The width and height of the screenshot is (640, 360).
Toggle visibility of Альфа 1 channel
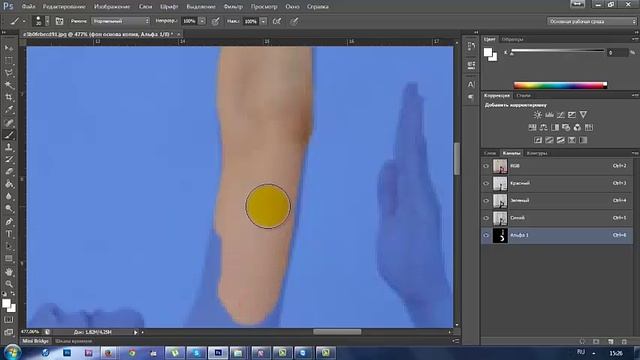coord(486,235)
